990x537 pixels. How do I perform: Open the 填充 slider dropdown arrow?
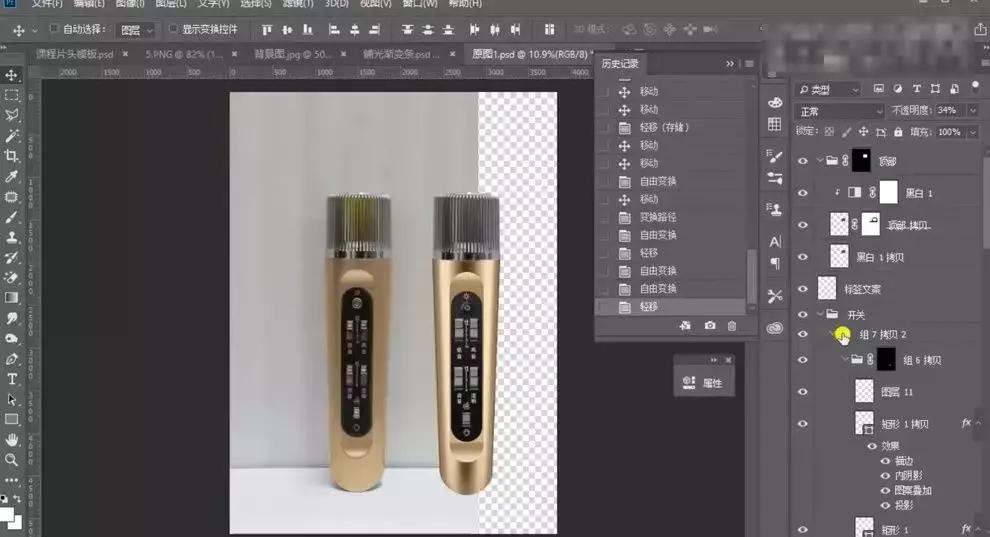[x=973, y=132]
